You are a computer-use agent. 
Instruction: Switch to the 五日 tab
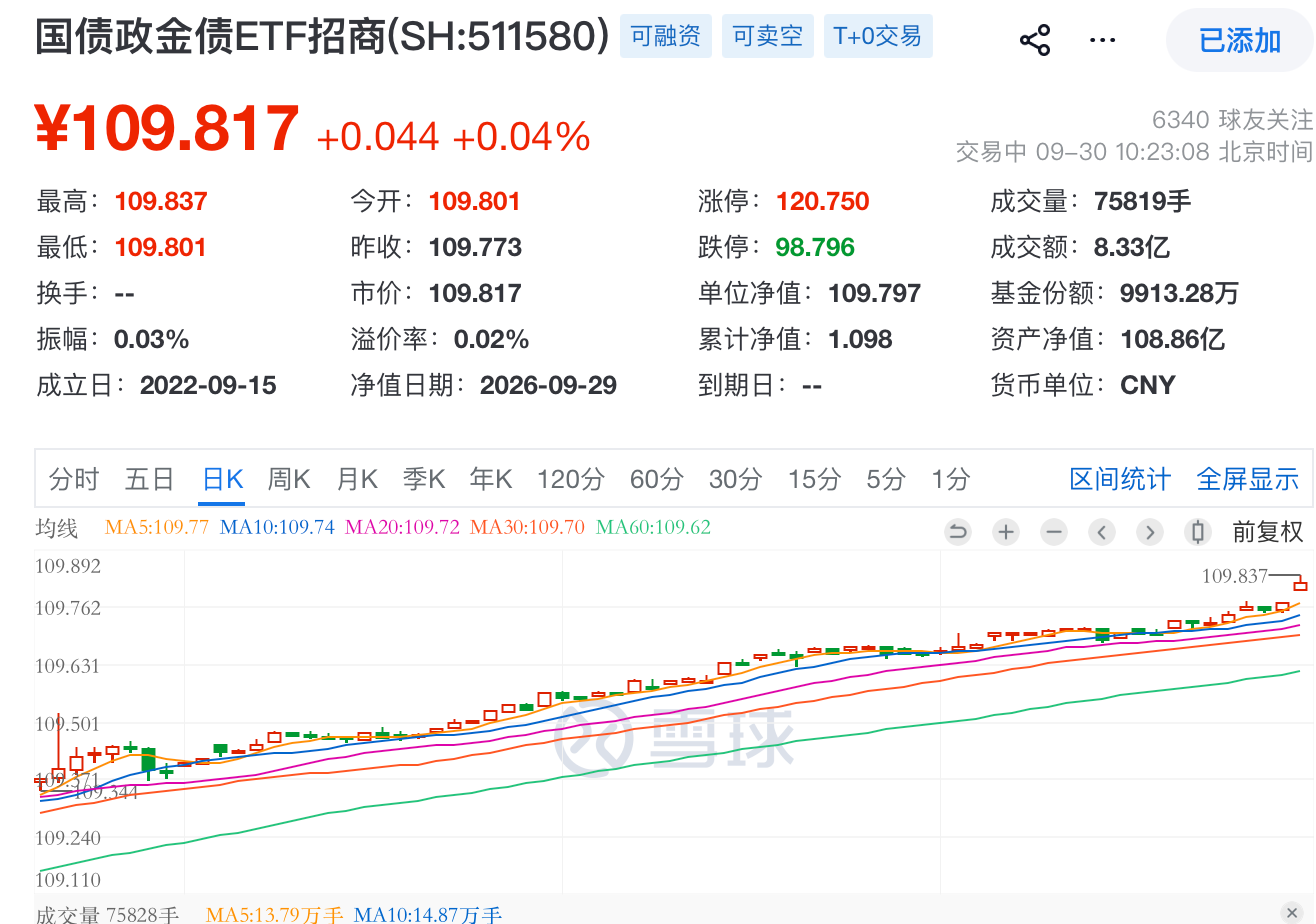click(150, 480)
